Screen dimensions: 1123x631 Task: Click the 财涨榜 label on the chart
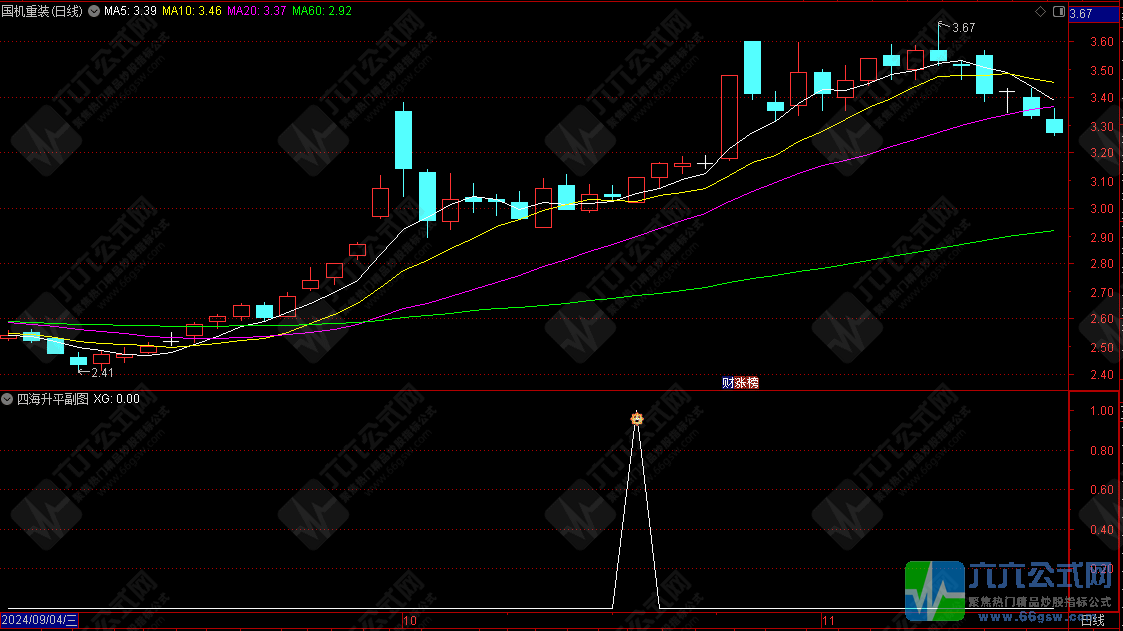click(x=740, y=382)
